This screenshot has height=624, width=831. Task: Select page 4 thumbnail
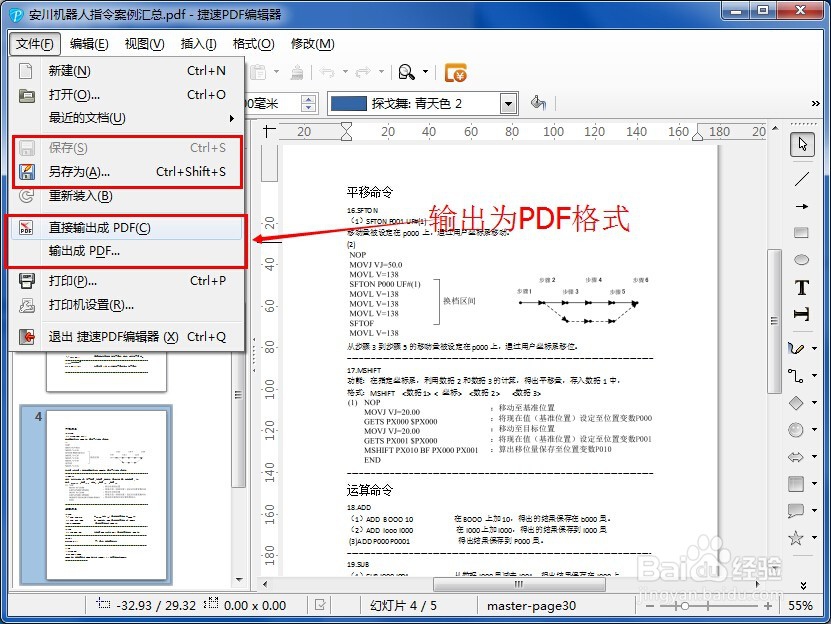pos(96,495)
